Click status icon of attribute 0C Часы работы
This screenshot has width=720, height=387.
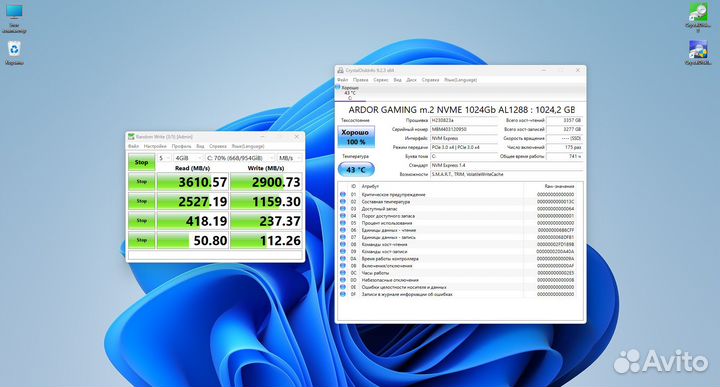[x=343, y=273]
